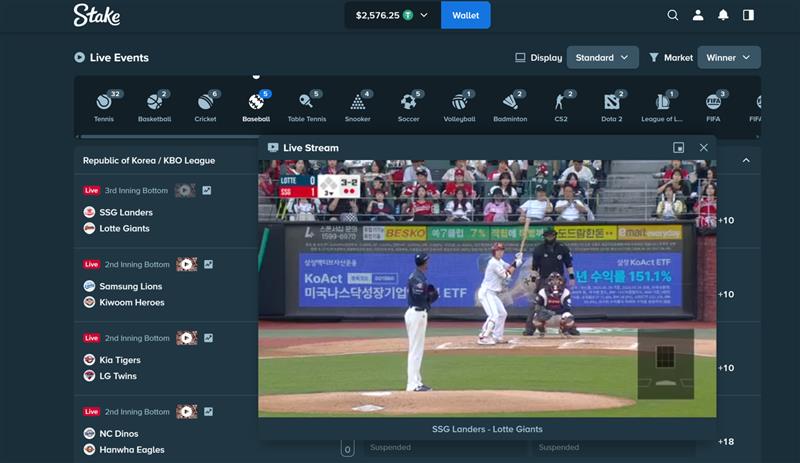Open stats icon for NC Dinos match
Image resolution: width=800 pixels, height=463 pixels.
click(x=209, y=411)
